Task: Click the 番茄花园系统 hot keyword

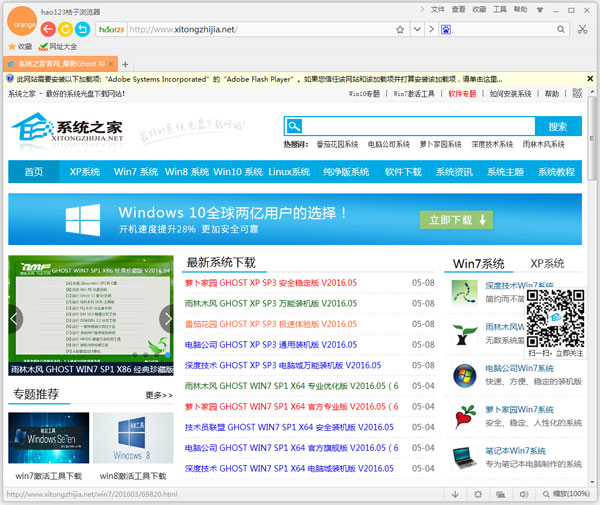Action: click(x=337, y=144)
